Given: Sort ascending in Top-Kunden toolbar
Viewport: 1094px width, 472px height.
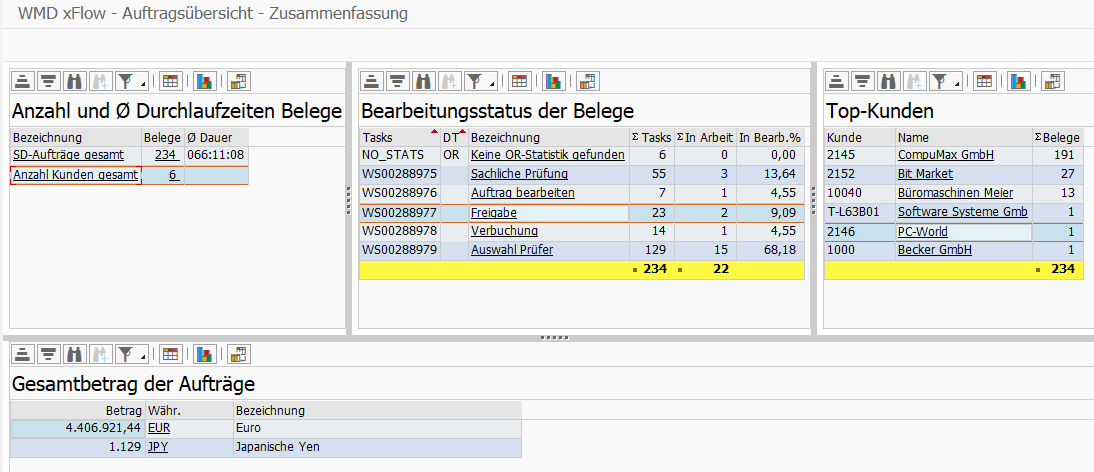Looking at the screenshot, I should [837, 81].
